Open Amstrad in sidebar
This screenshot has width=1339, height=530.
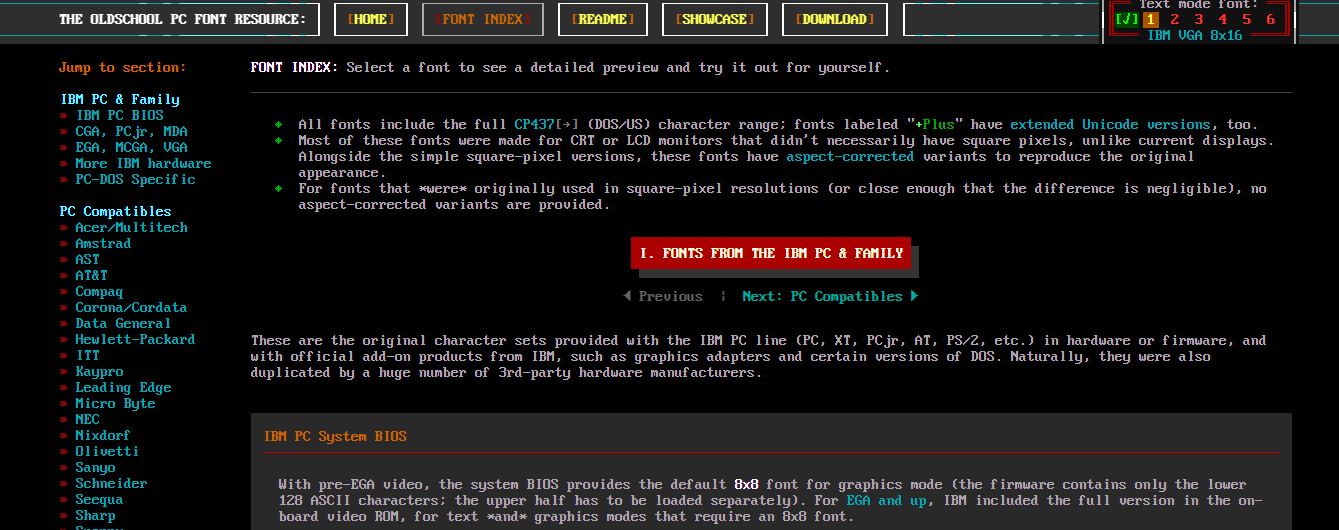(103, 243)
